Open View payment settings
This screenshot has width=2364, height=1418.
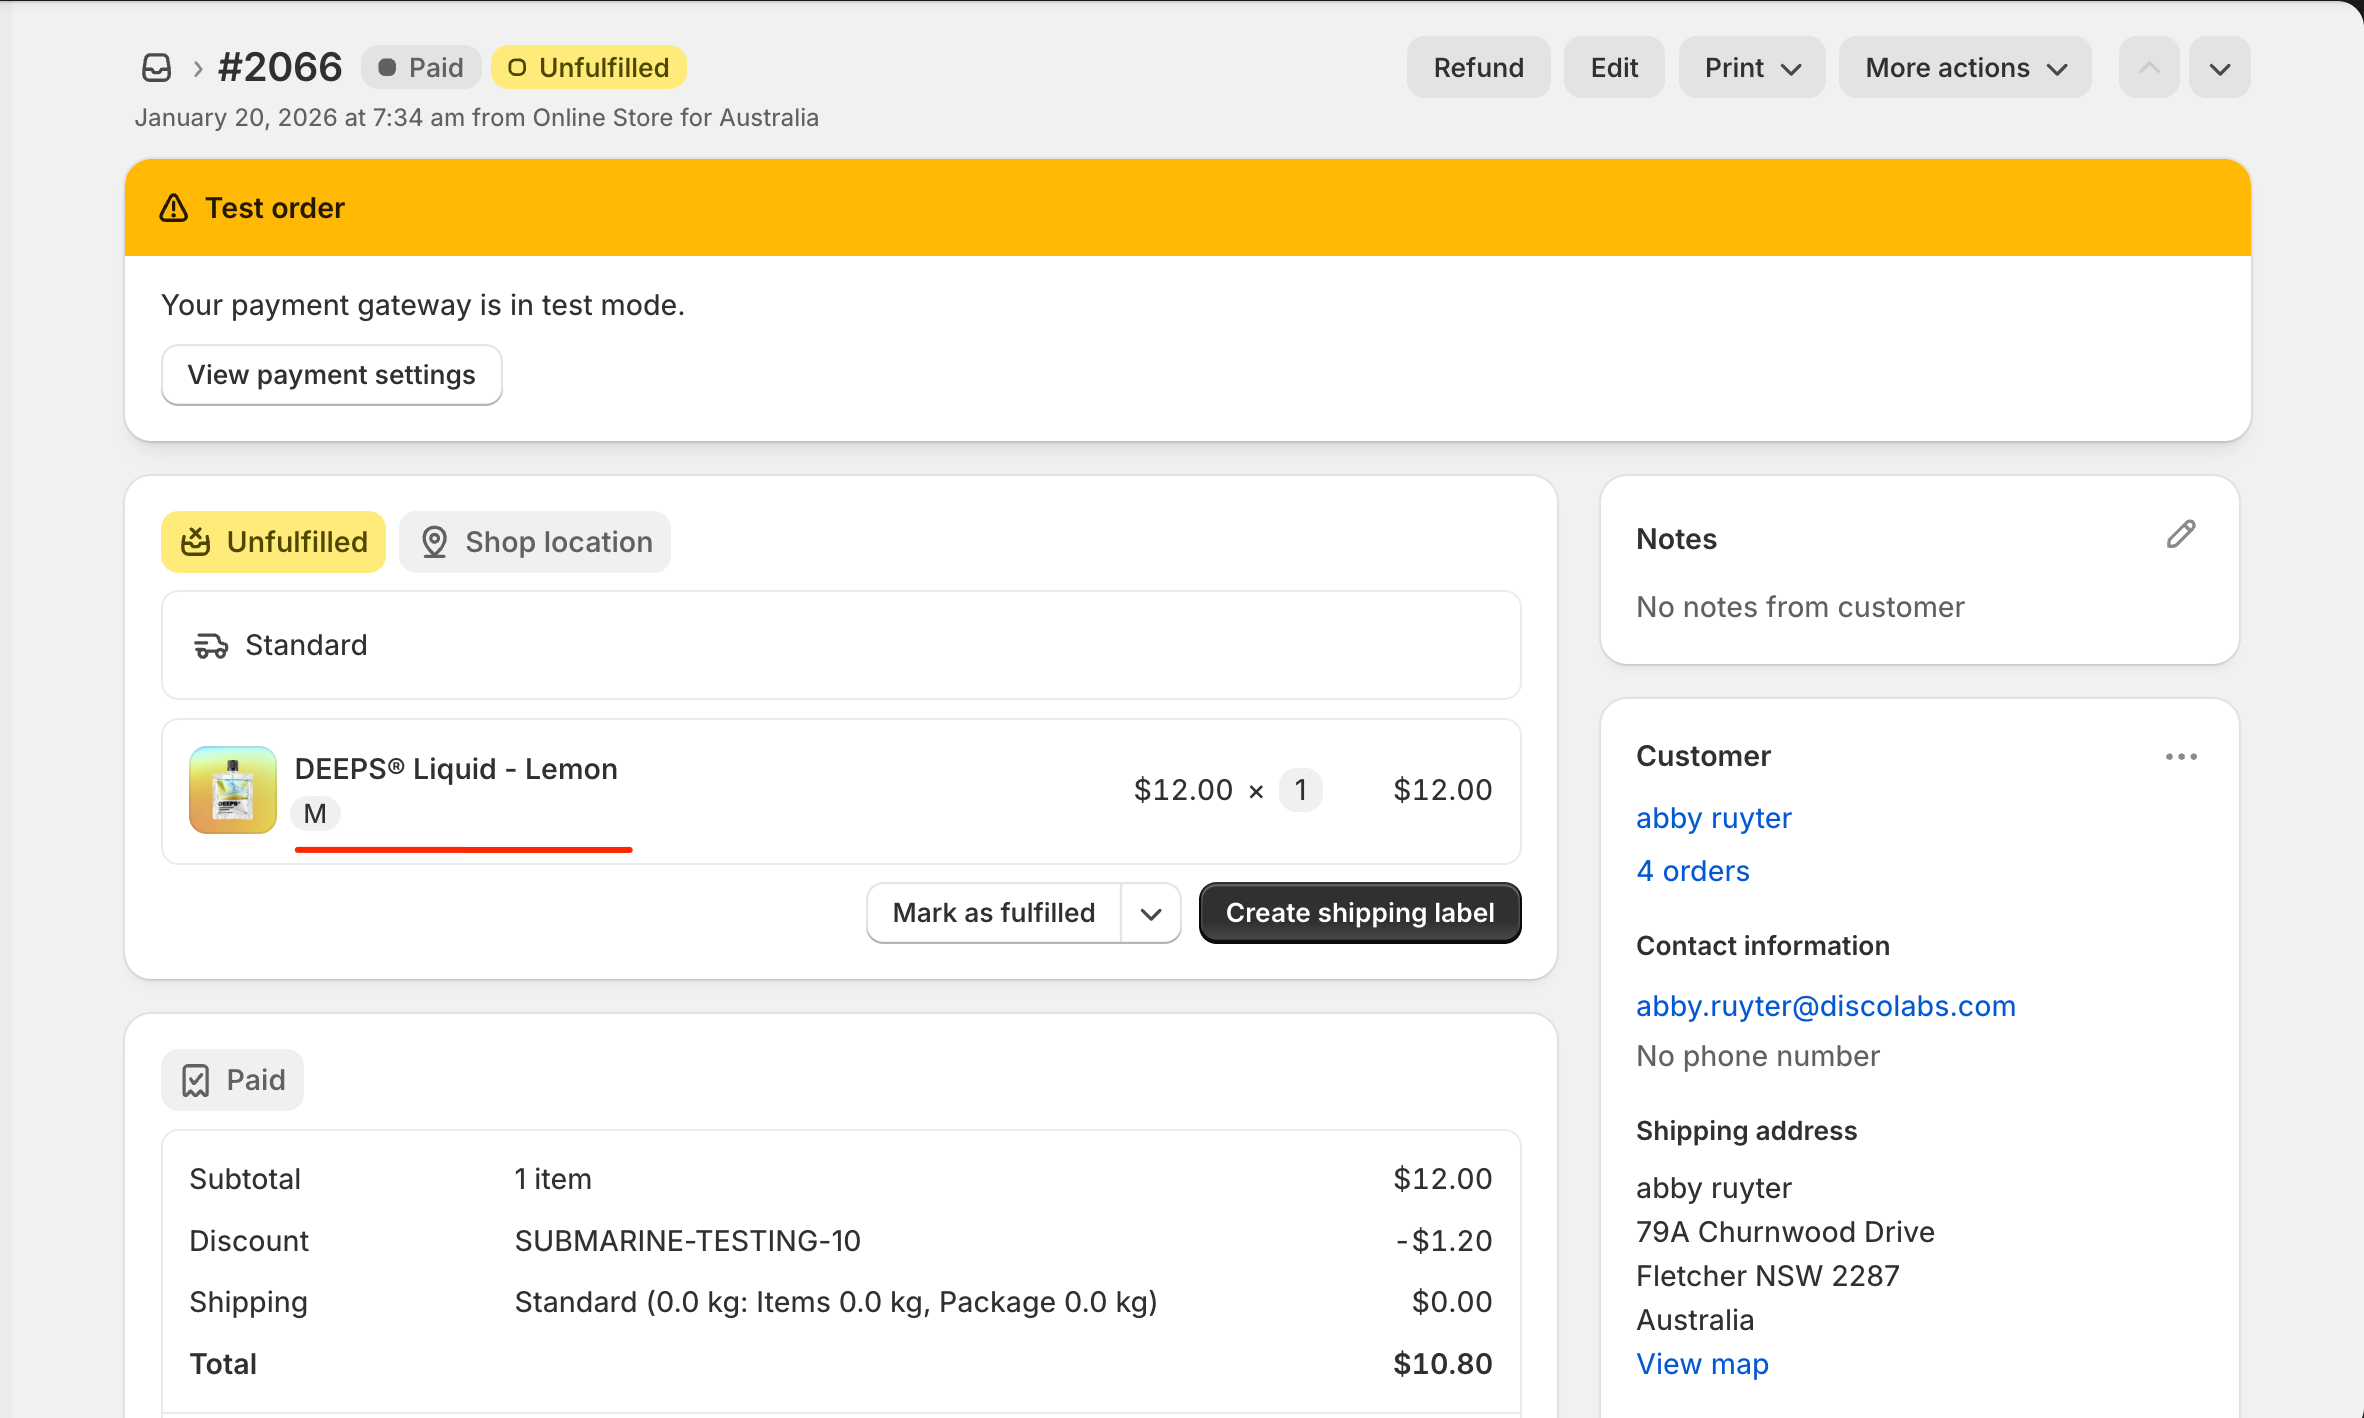[332, 375]
